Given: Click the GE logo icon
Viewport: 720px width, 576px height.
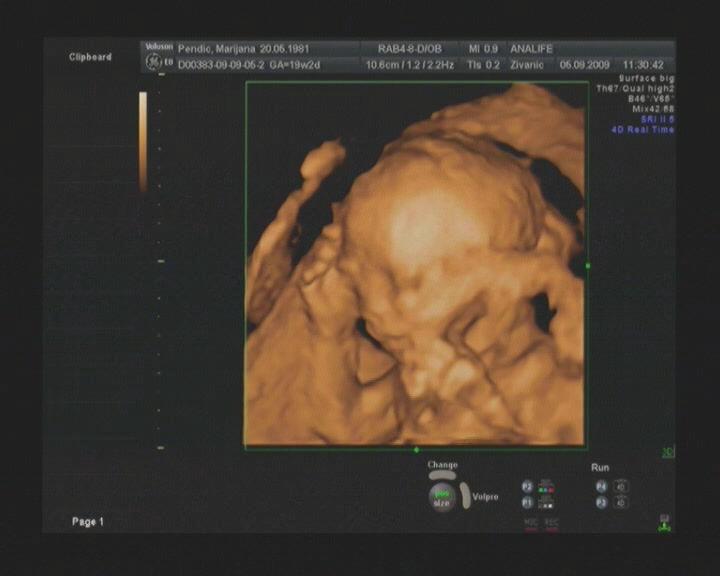Looking at the screenshot, I should click(x=153, y=63).
